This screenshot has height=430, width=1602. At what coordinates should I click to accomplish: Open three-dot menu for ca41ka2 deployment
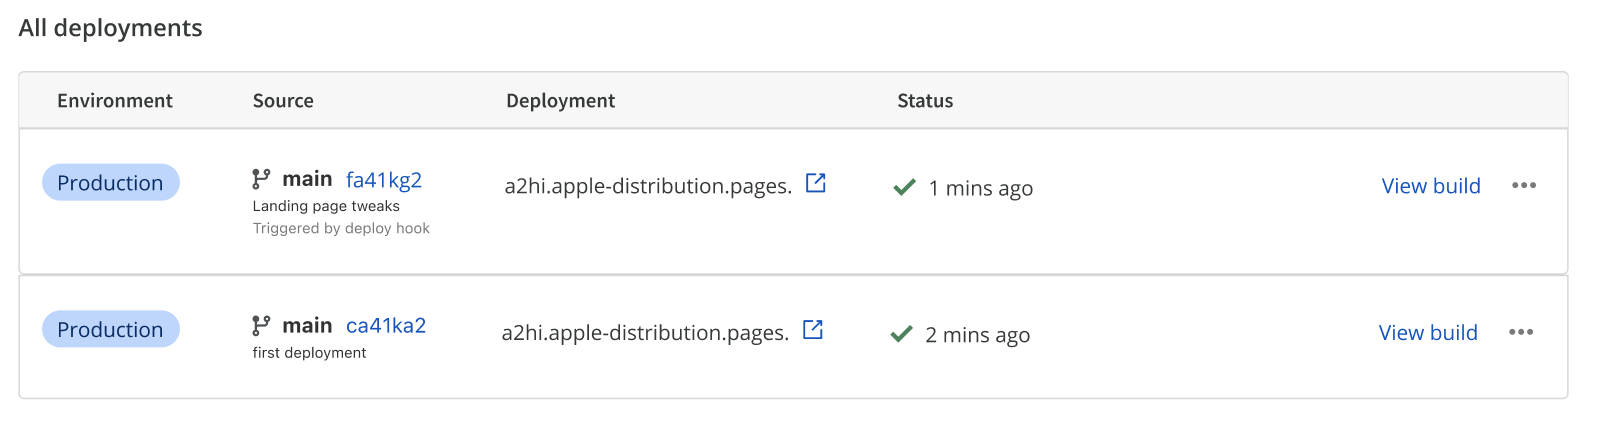(x=1520, y=333)
